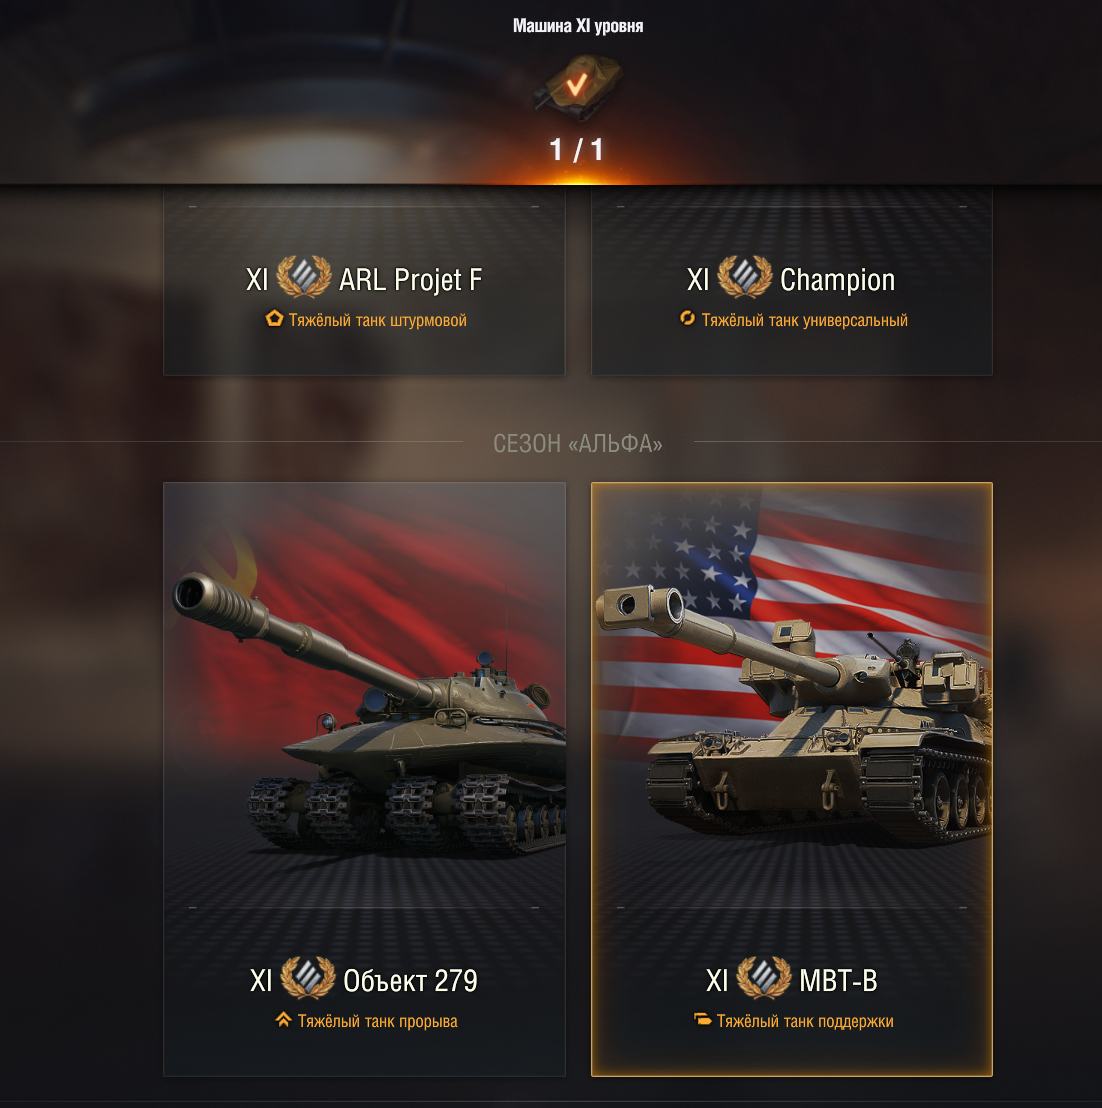
Task: Click the universal role icon under Champion
Action: click(687, 319)
